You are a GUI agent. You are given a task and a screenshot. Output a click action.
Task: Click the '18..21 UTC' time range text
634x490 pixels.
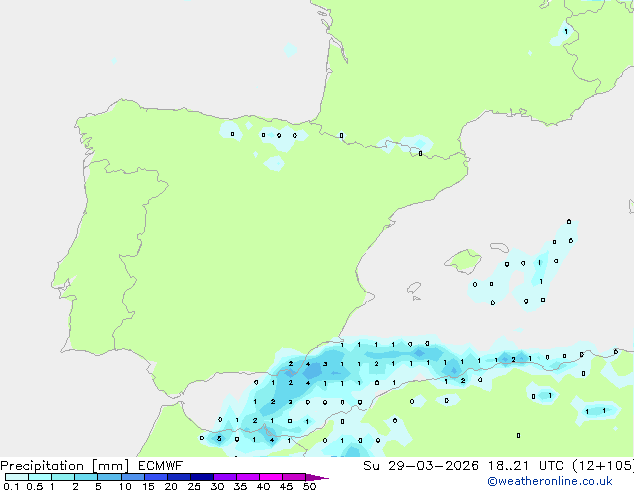coord(526,466)
